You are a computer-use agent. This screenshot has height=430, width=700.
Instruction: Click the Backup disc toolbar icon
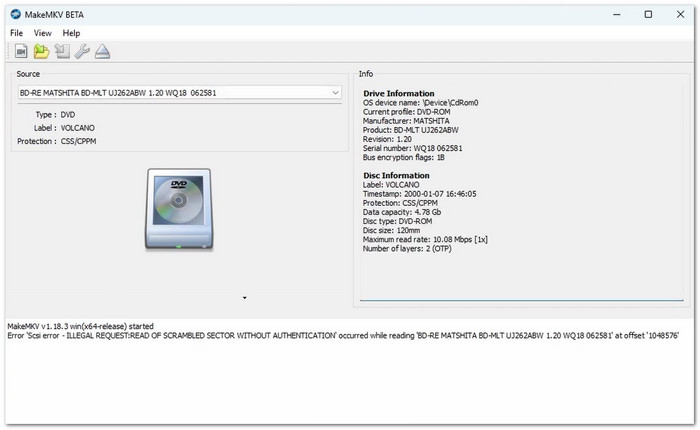(x=62, y=51)
